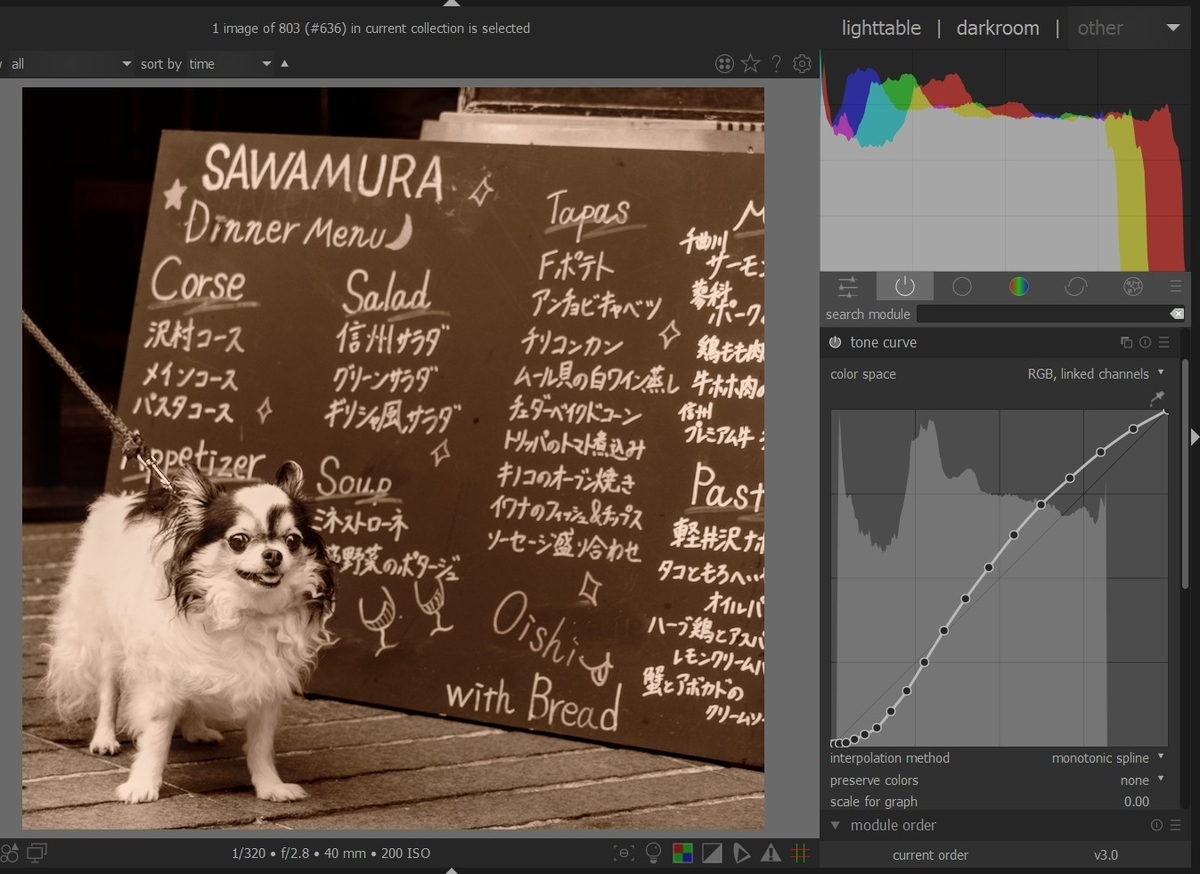This screenshot has width=1200, height=874.
Task: Select the correct modules group icon
Action: (1076, 287)
